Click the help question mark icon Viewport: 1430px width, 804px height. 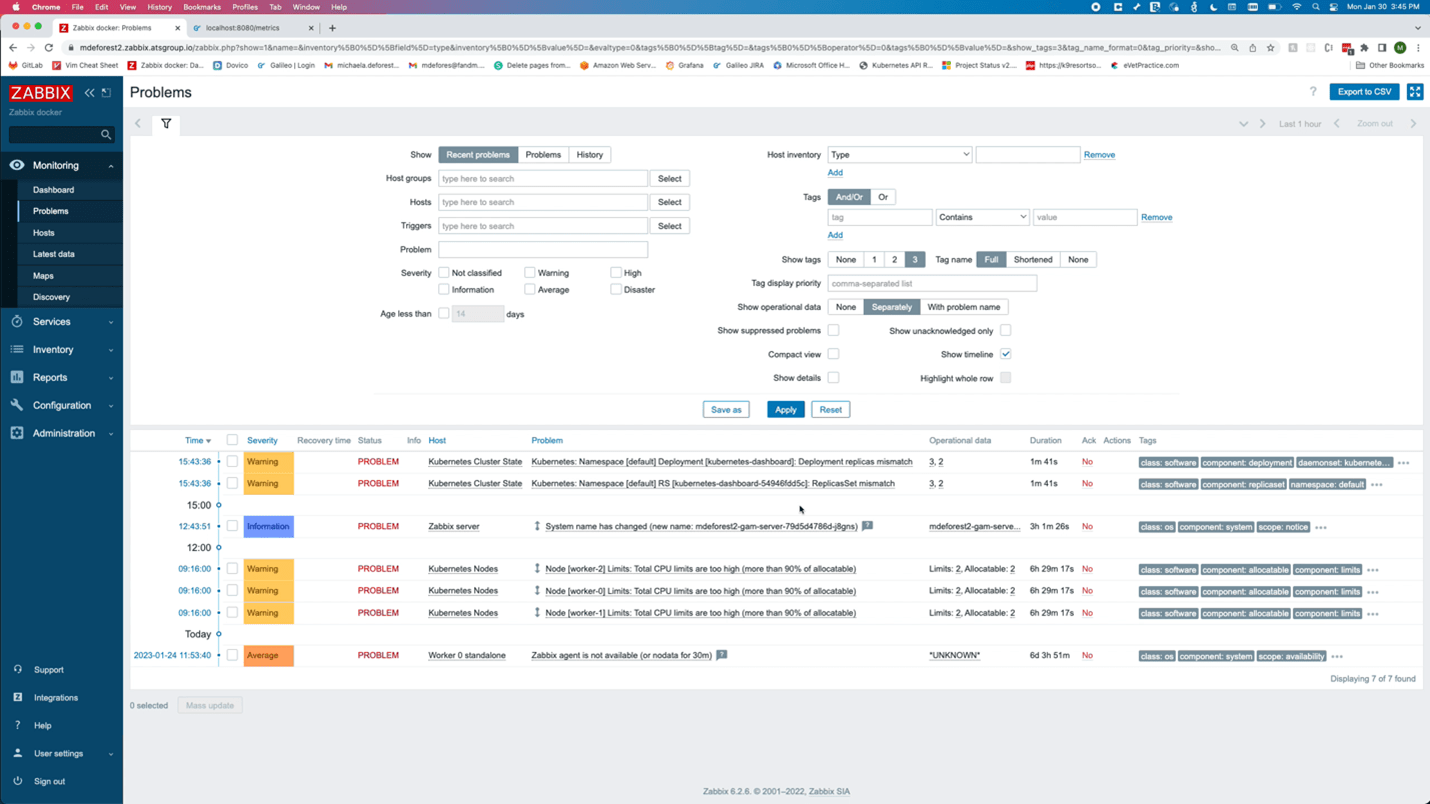(x=1313, y=91)
